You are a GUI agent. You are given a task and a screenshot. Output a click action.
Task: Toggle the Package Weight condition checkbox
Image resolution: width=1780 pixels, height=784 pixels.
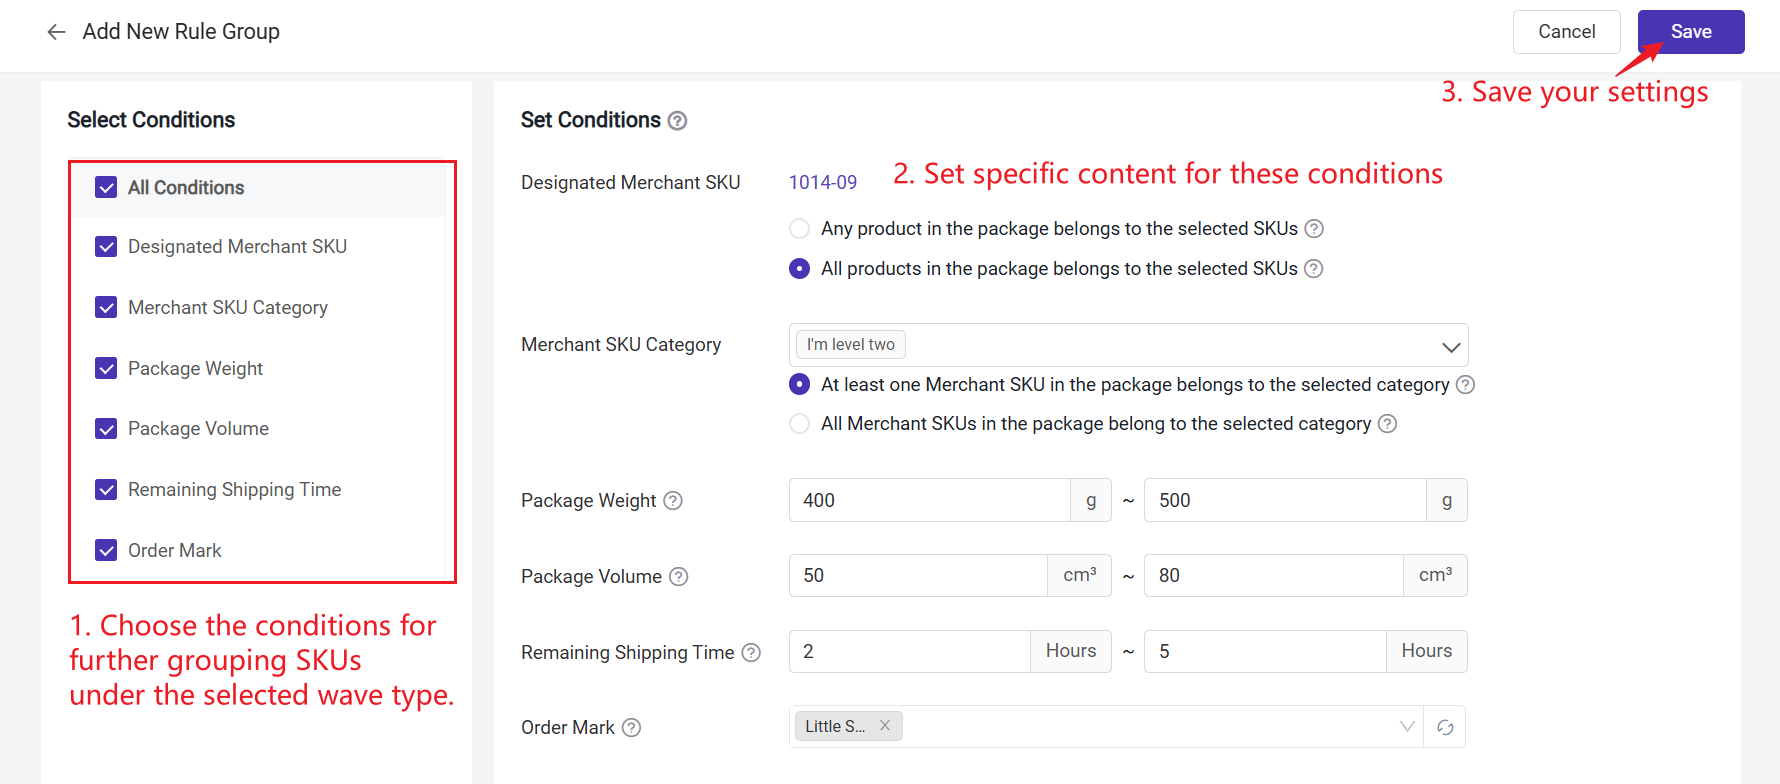(x=106, y=369)
